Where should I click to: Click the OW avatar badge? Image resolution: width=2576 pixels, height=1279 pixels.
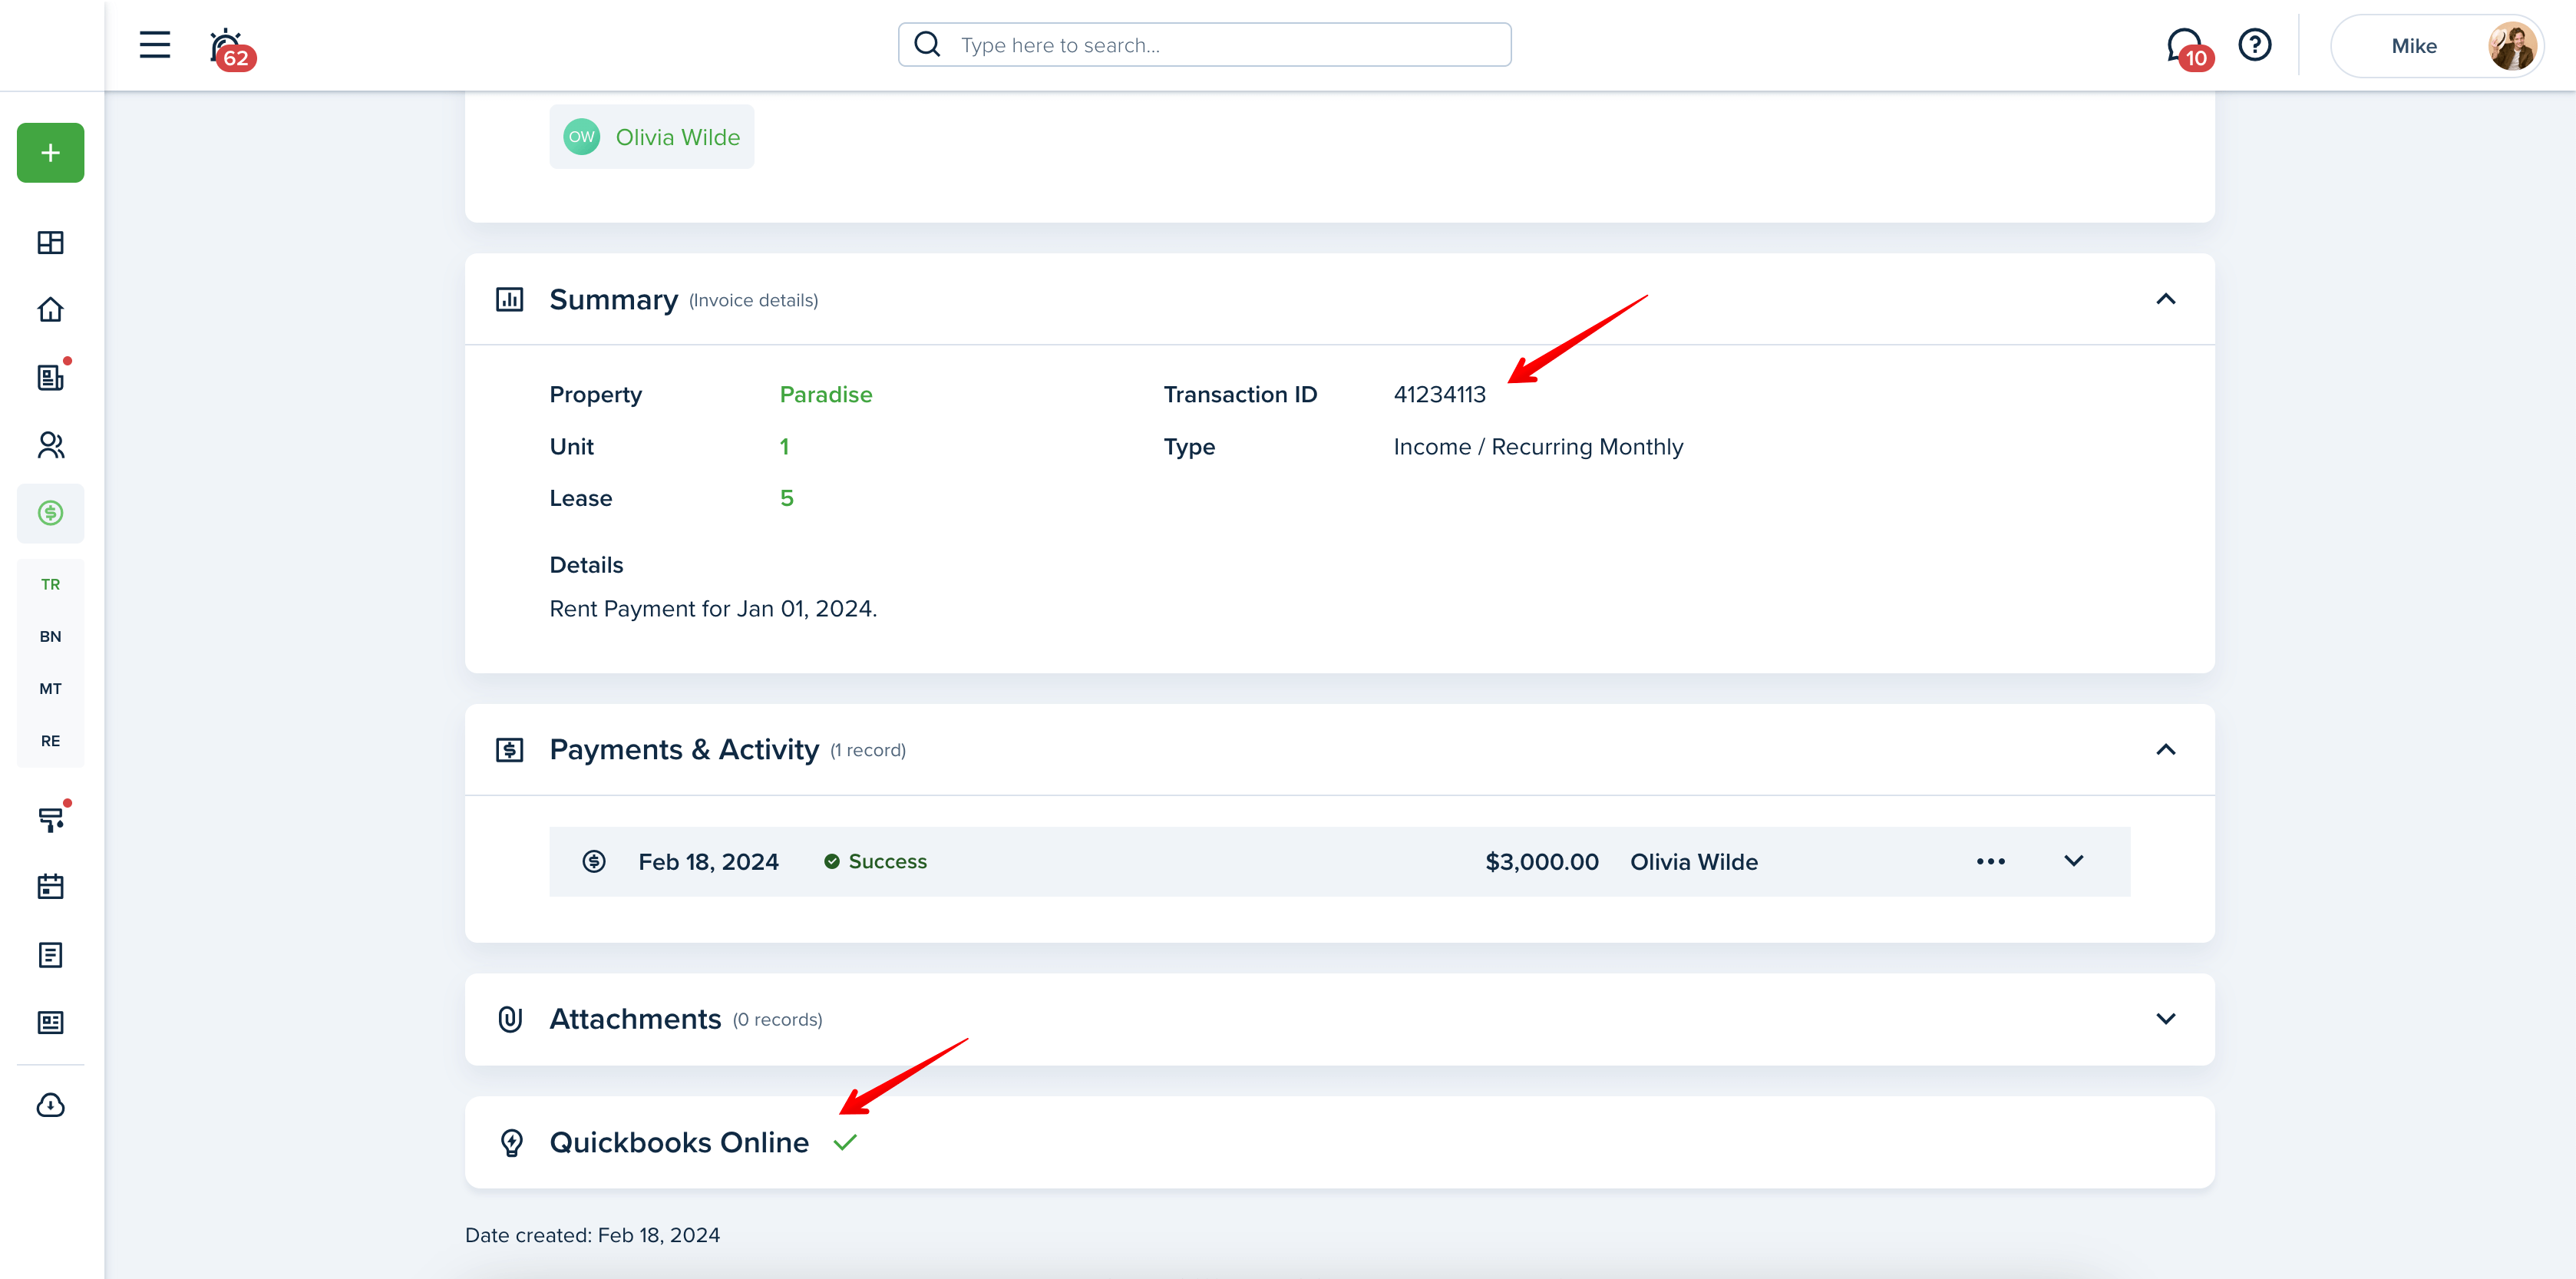click(x=582, y=137)
